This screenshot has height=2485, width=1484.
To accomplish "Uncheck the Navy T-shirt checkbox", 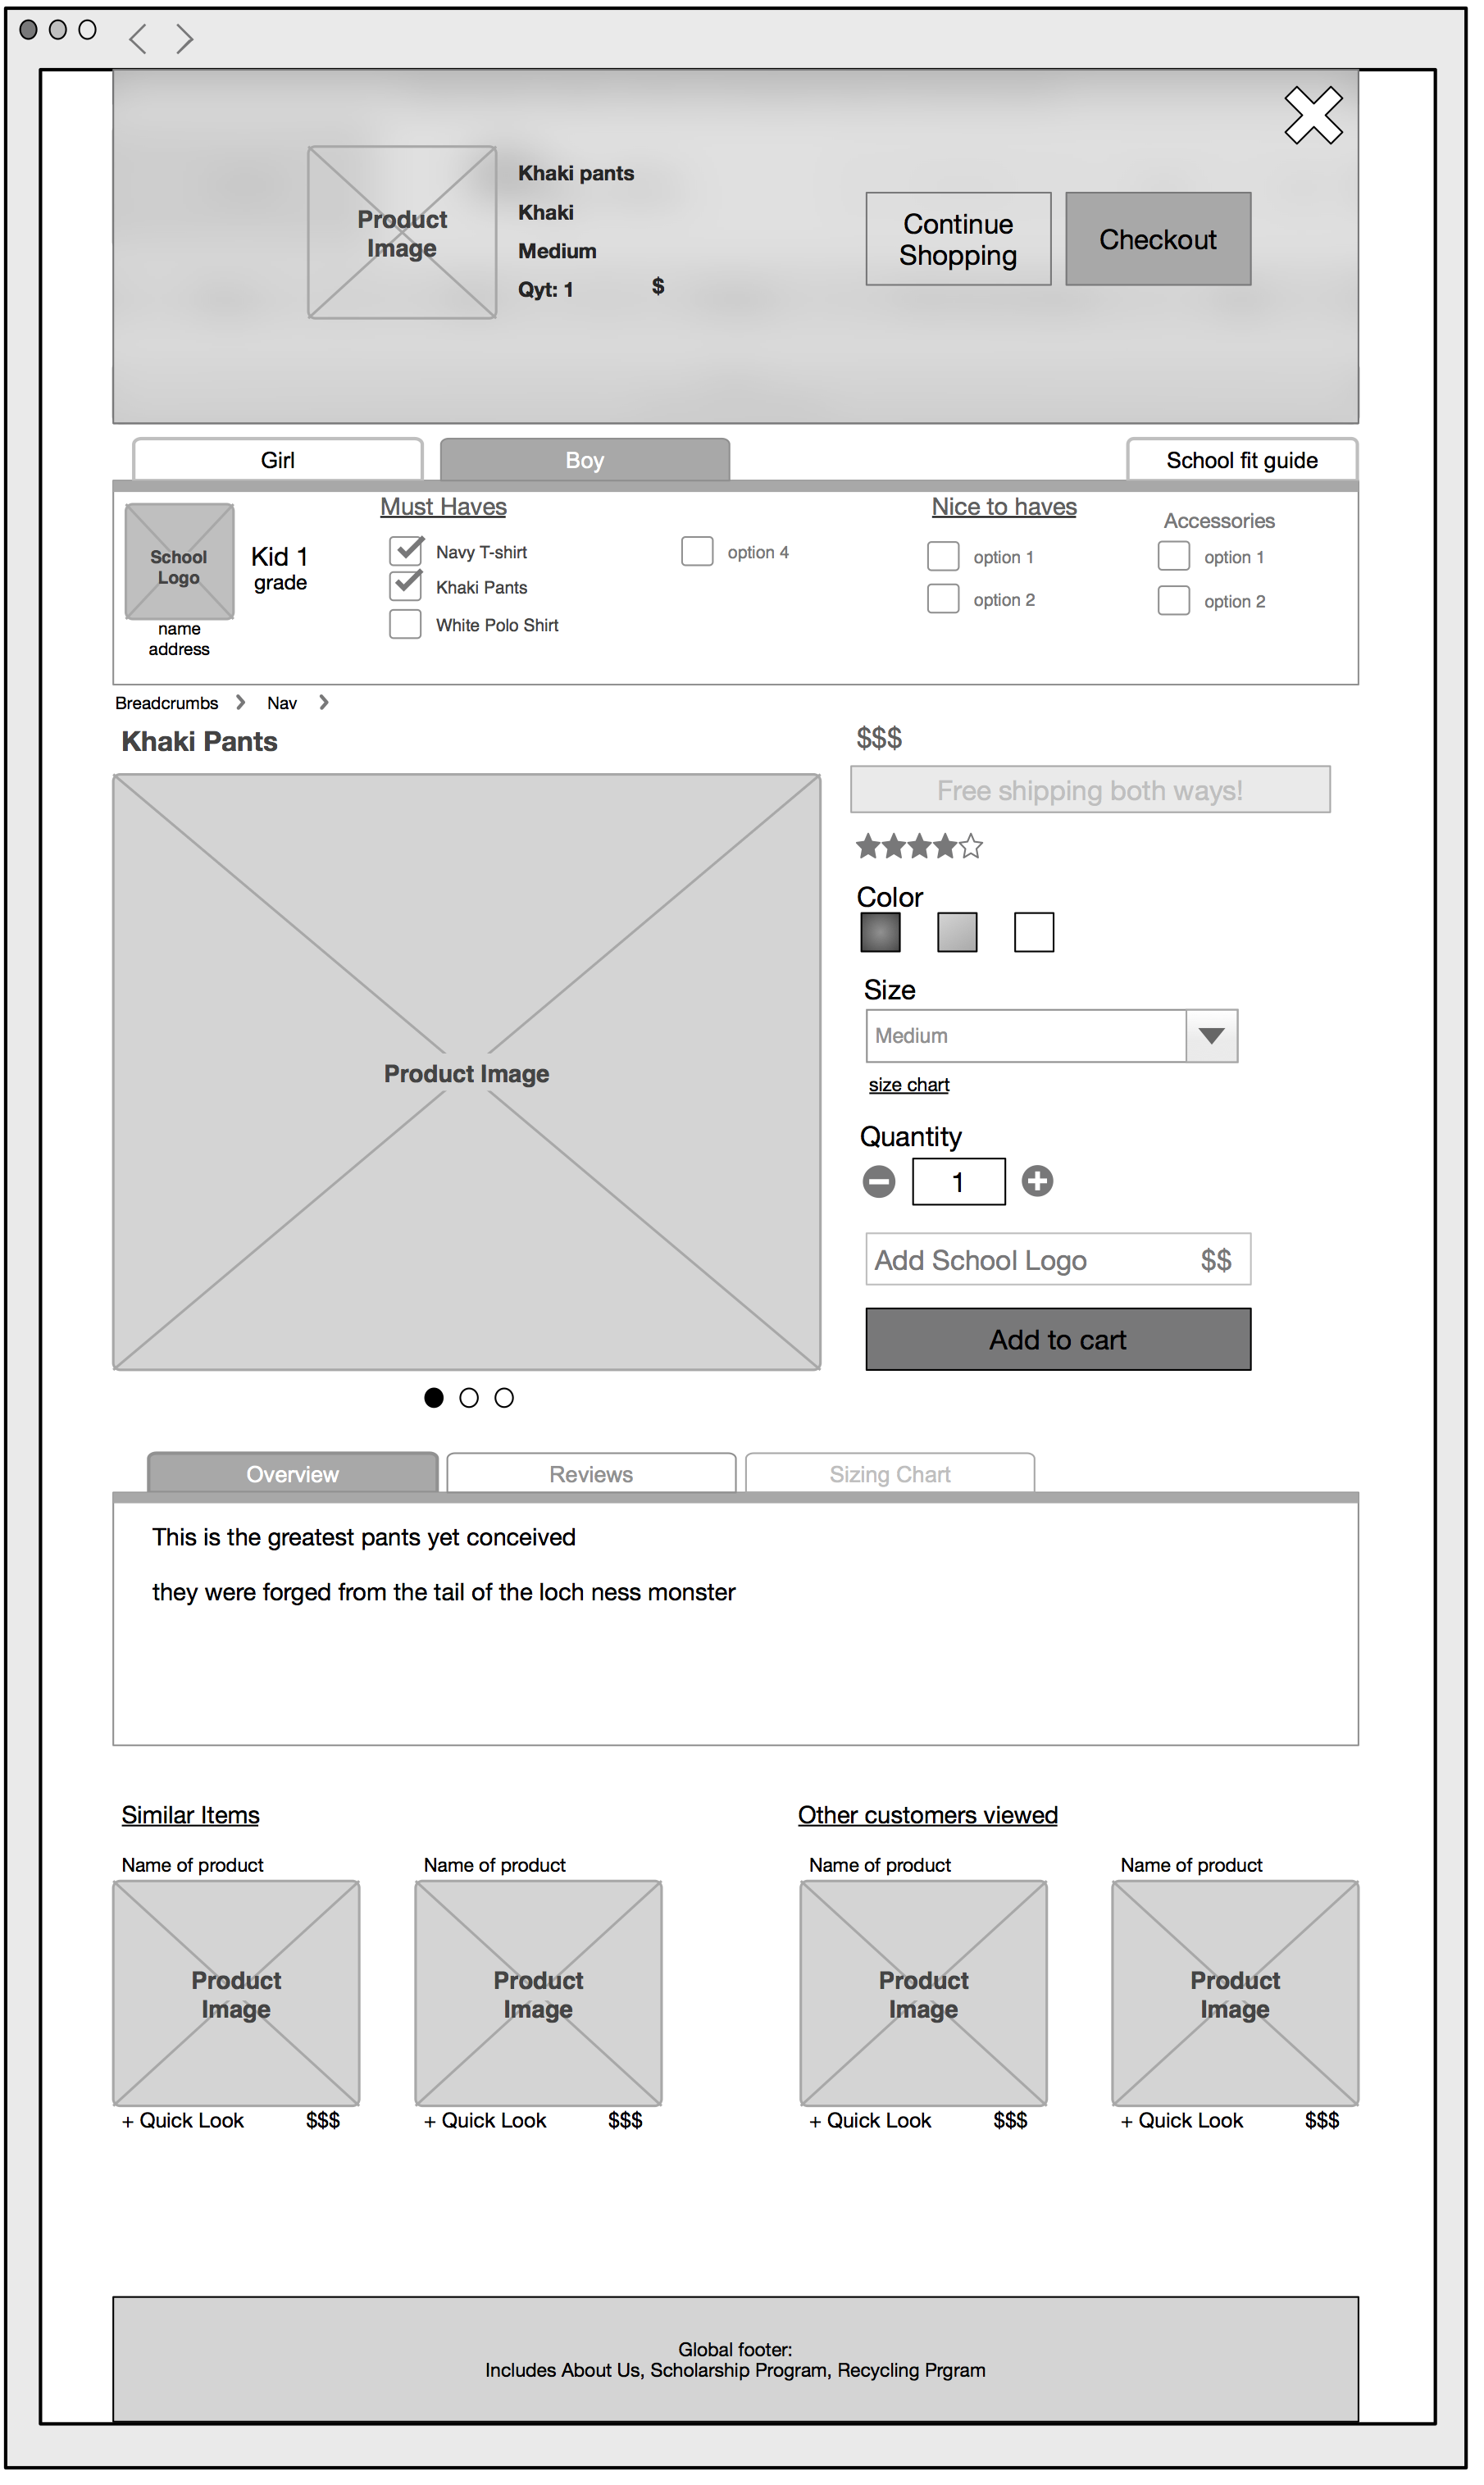I will [x=406, y=550].
